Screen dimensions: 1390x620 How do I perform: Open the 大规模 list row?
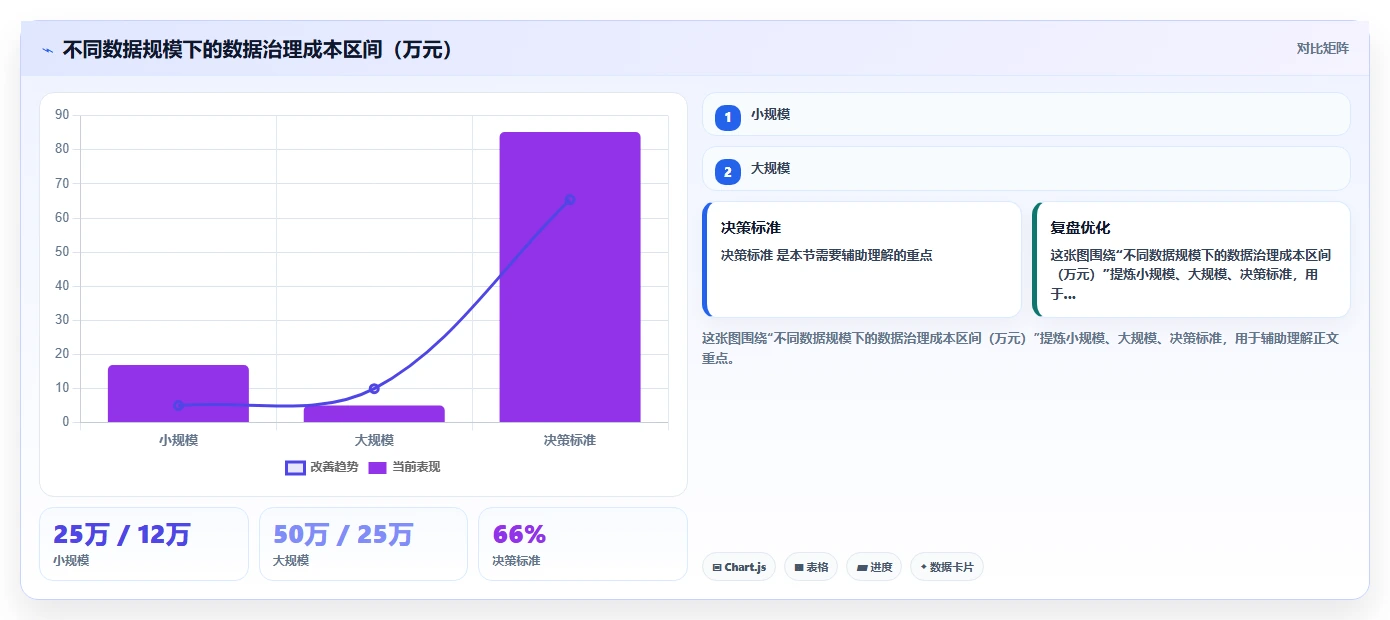click(x=1026, y=168)
